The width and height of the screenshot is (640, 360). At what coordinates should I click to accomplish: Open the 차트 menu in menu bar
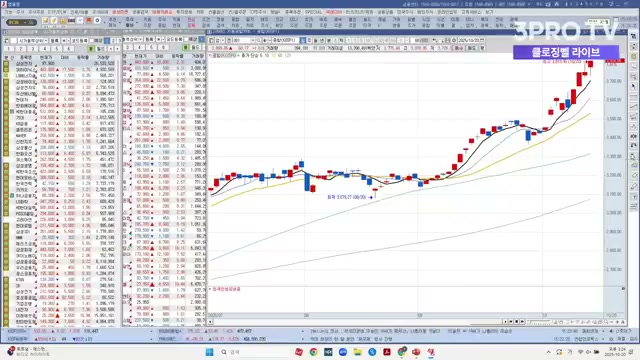(x=200, y=12)
